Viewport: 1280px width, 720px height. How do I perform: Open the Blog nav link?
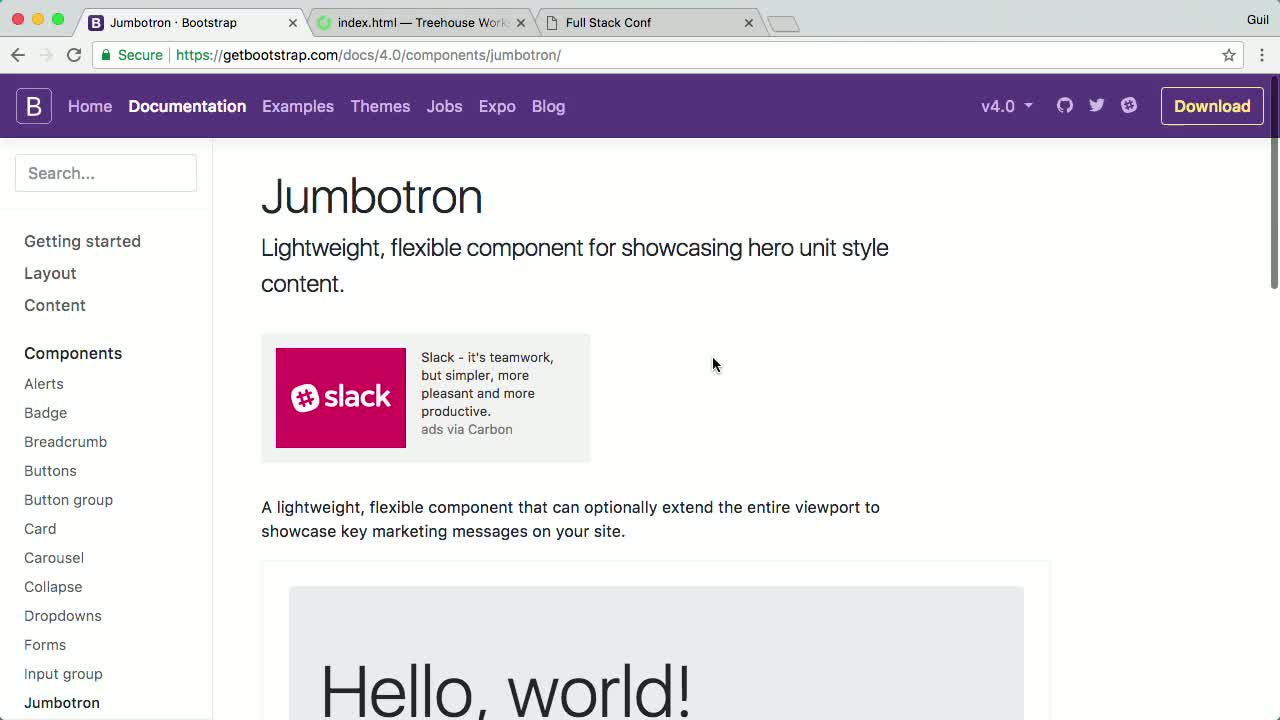pyautogui.click(x=548, y=106)
